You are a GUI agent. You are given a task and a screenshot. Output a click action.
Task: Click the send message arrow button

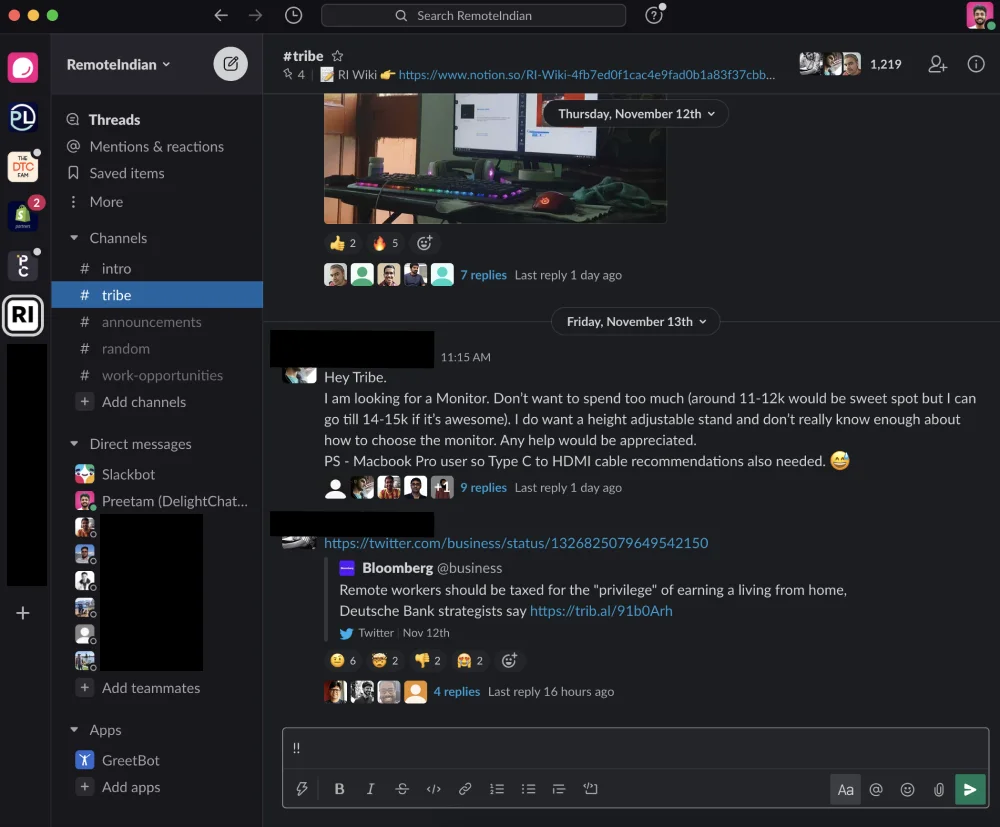coord(970,789)
